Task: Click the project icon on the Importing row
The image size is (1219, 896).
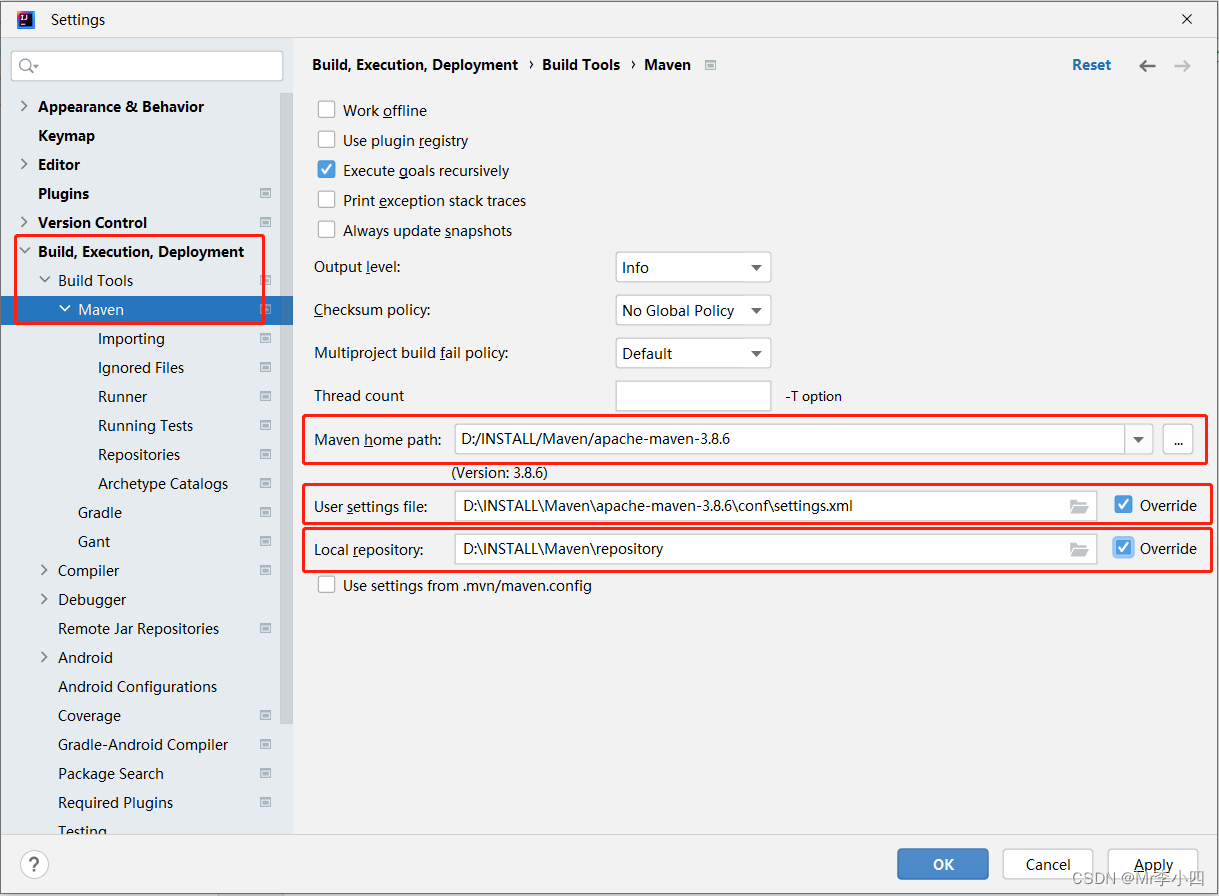Action: [x=265, y=338]
